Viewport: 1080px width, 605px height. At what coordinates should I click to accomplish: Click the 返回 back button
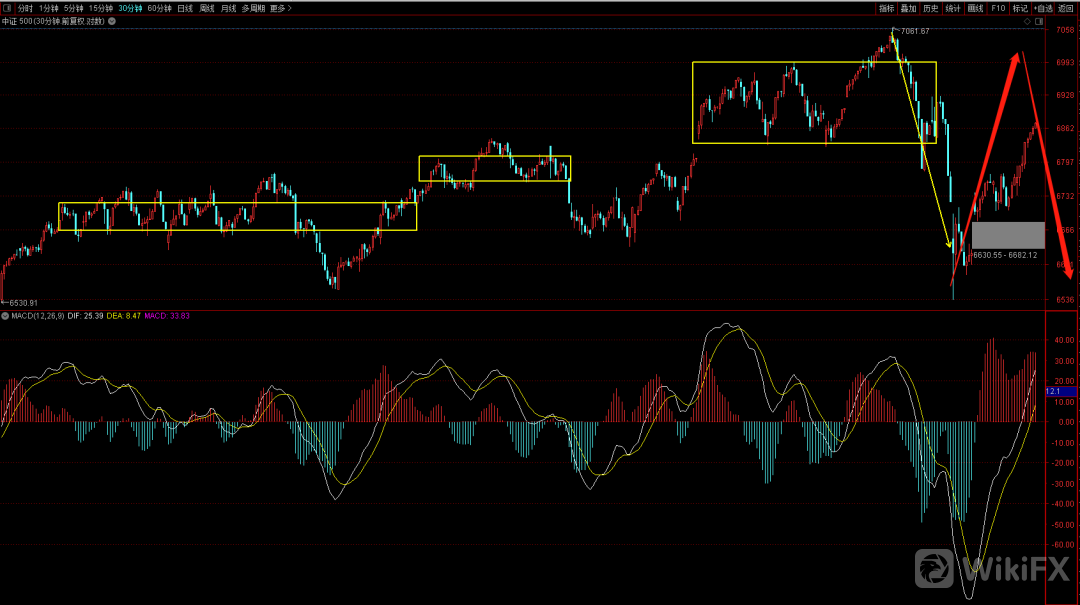coord(1065,8)
